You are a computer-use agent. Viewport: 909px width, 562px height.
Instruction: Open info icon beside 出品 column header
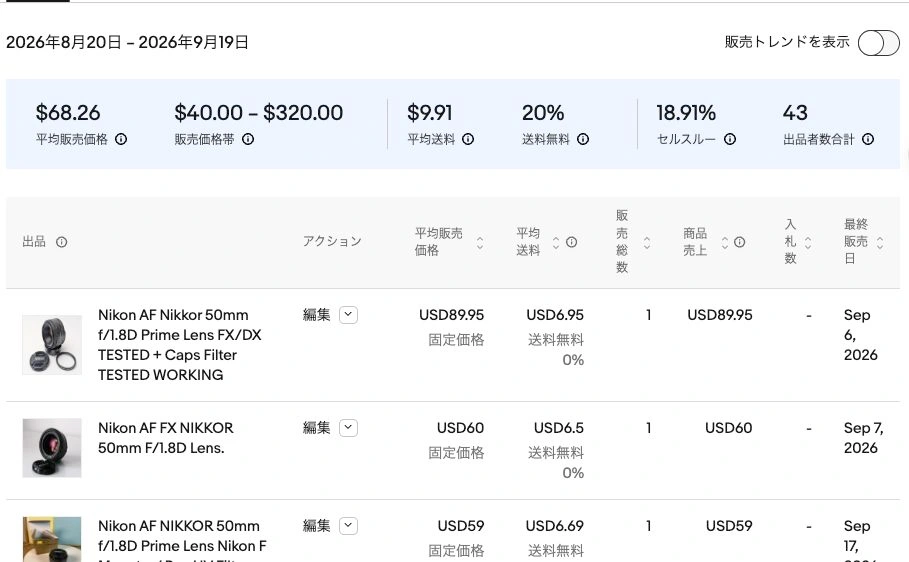coord(61,242)
